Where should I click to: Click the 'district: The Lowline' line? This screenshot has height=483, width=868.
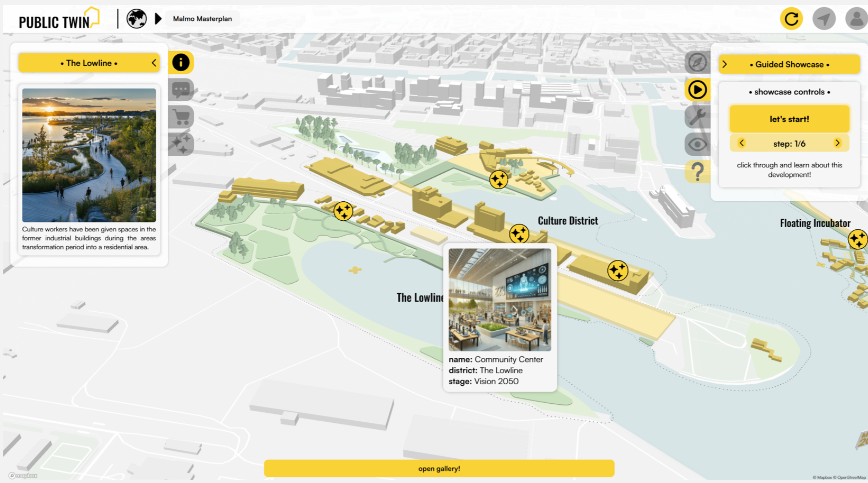tap(485, 370)
